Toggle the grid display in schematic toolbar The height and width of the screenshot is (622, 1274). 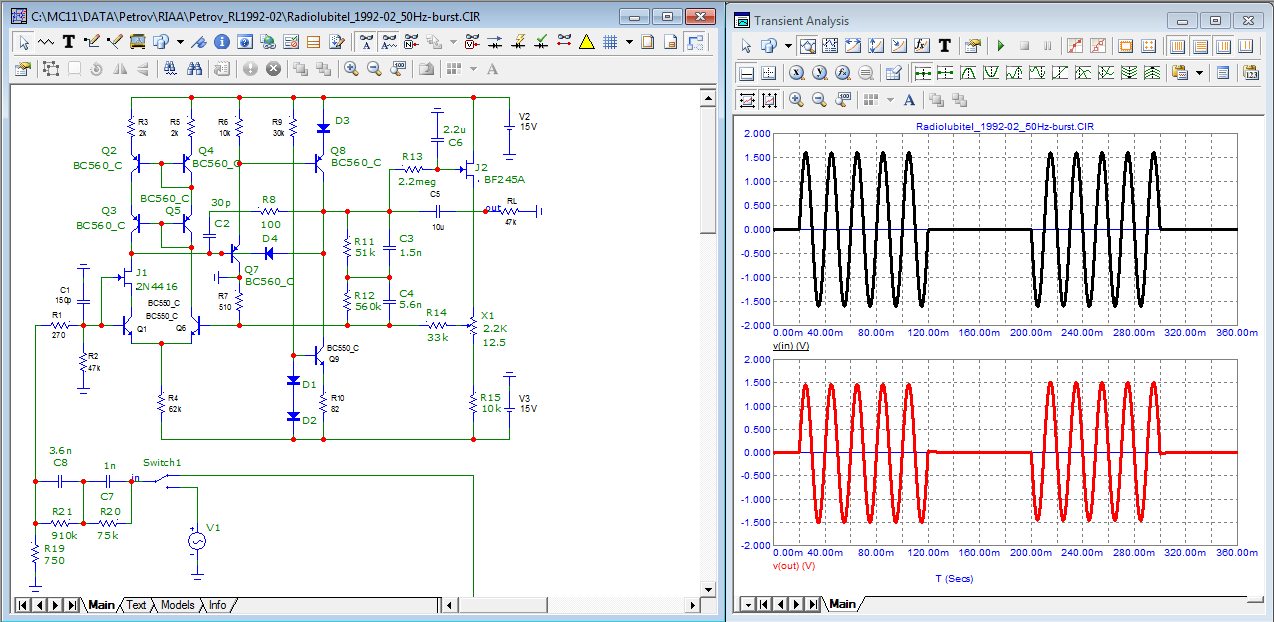click(609, 42)
